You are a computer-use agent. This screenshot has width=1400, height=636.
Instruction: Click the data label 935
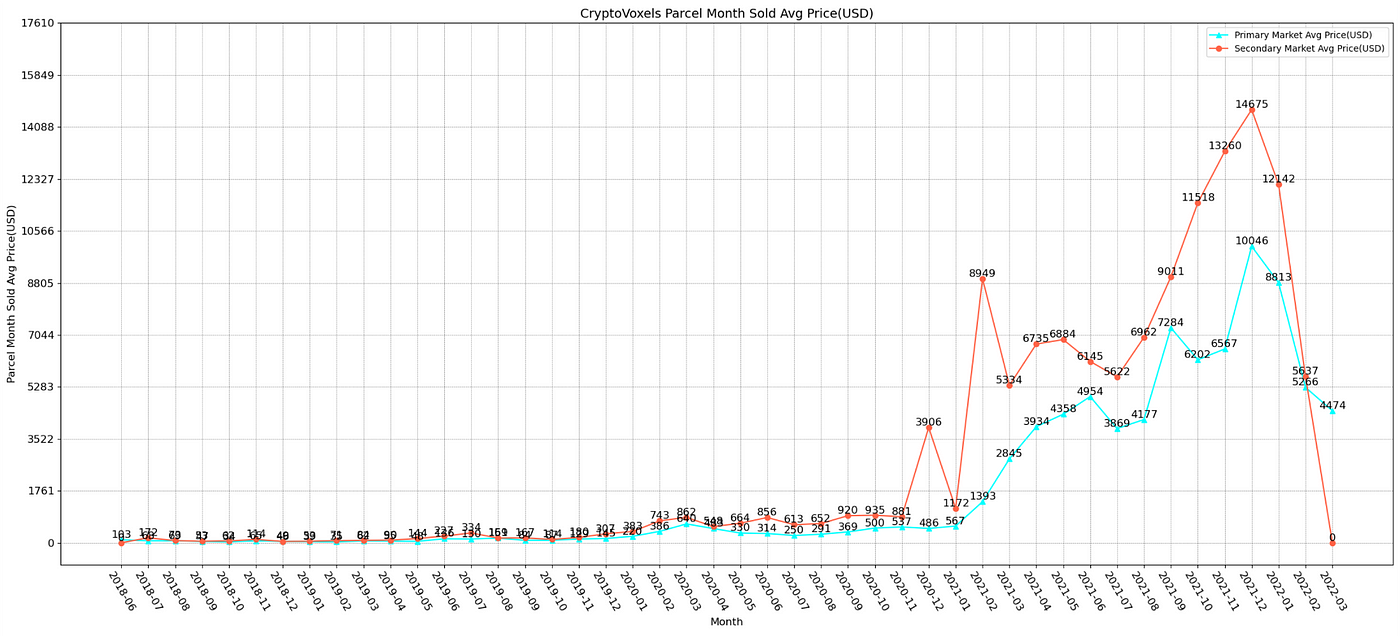point(875,510)
